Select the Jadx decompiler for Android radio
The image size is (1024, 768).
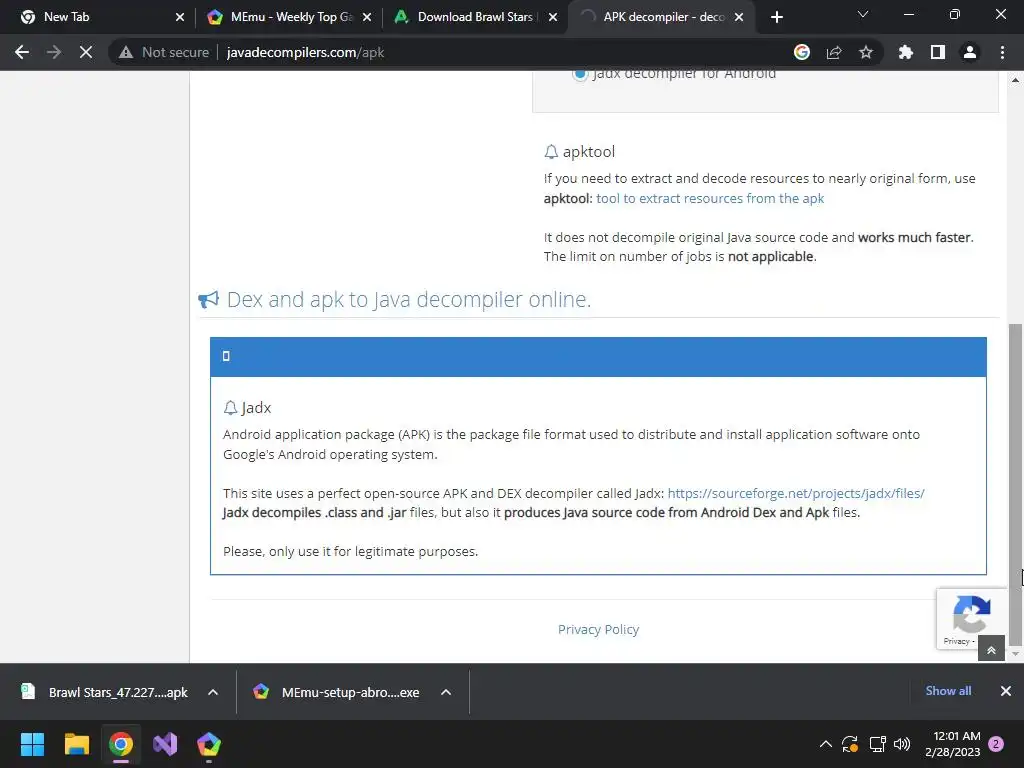click(580, 74)
